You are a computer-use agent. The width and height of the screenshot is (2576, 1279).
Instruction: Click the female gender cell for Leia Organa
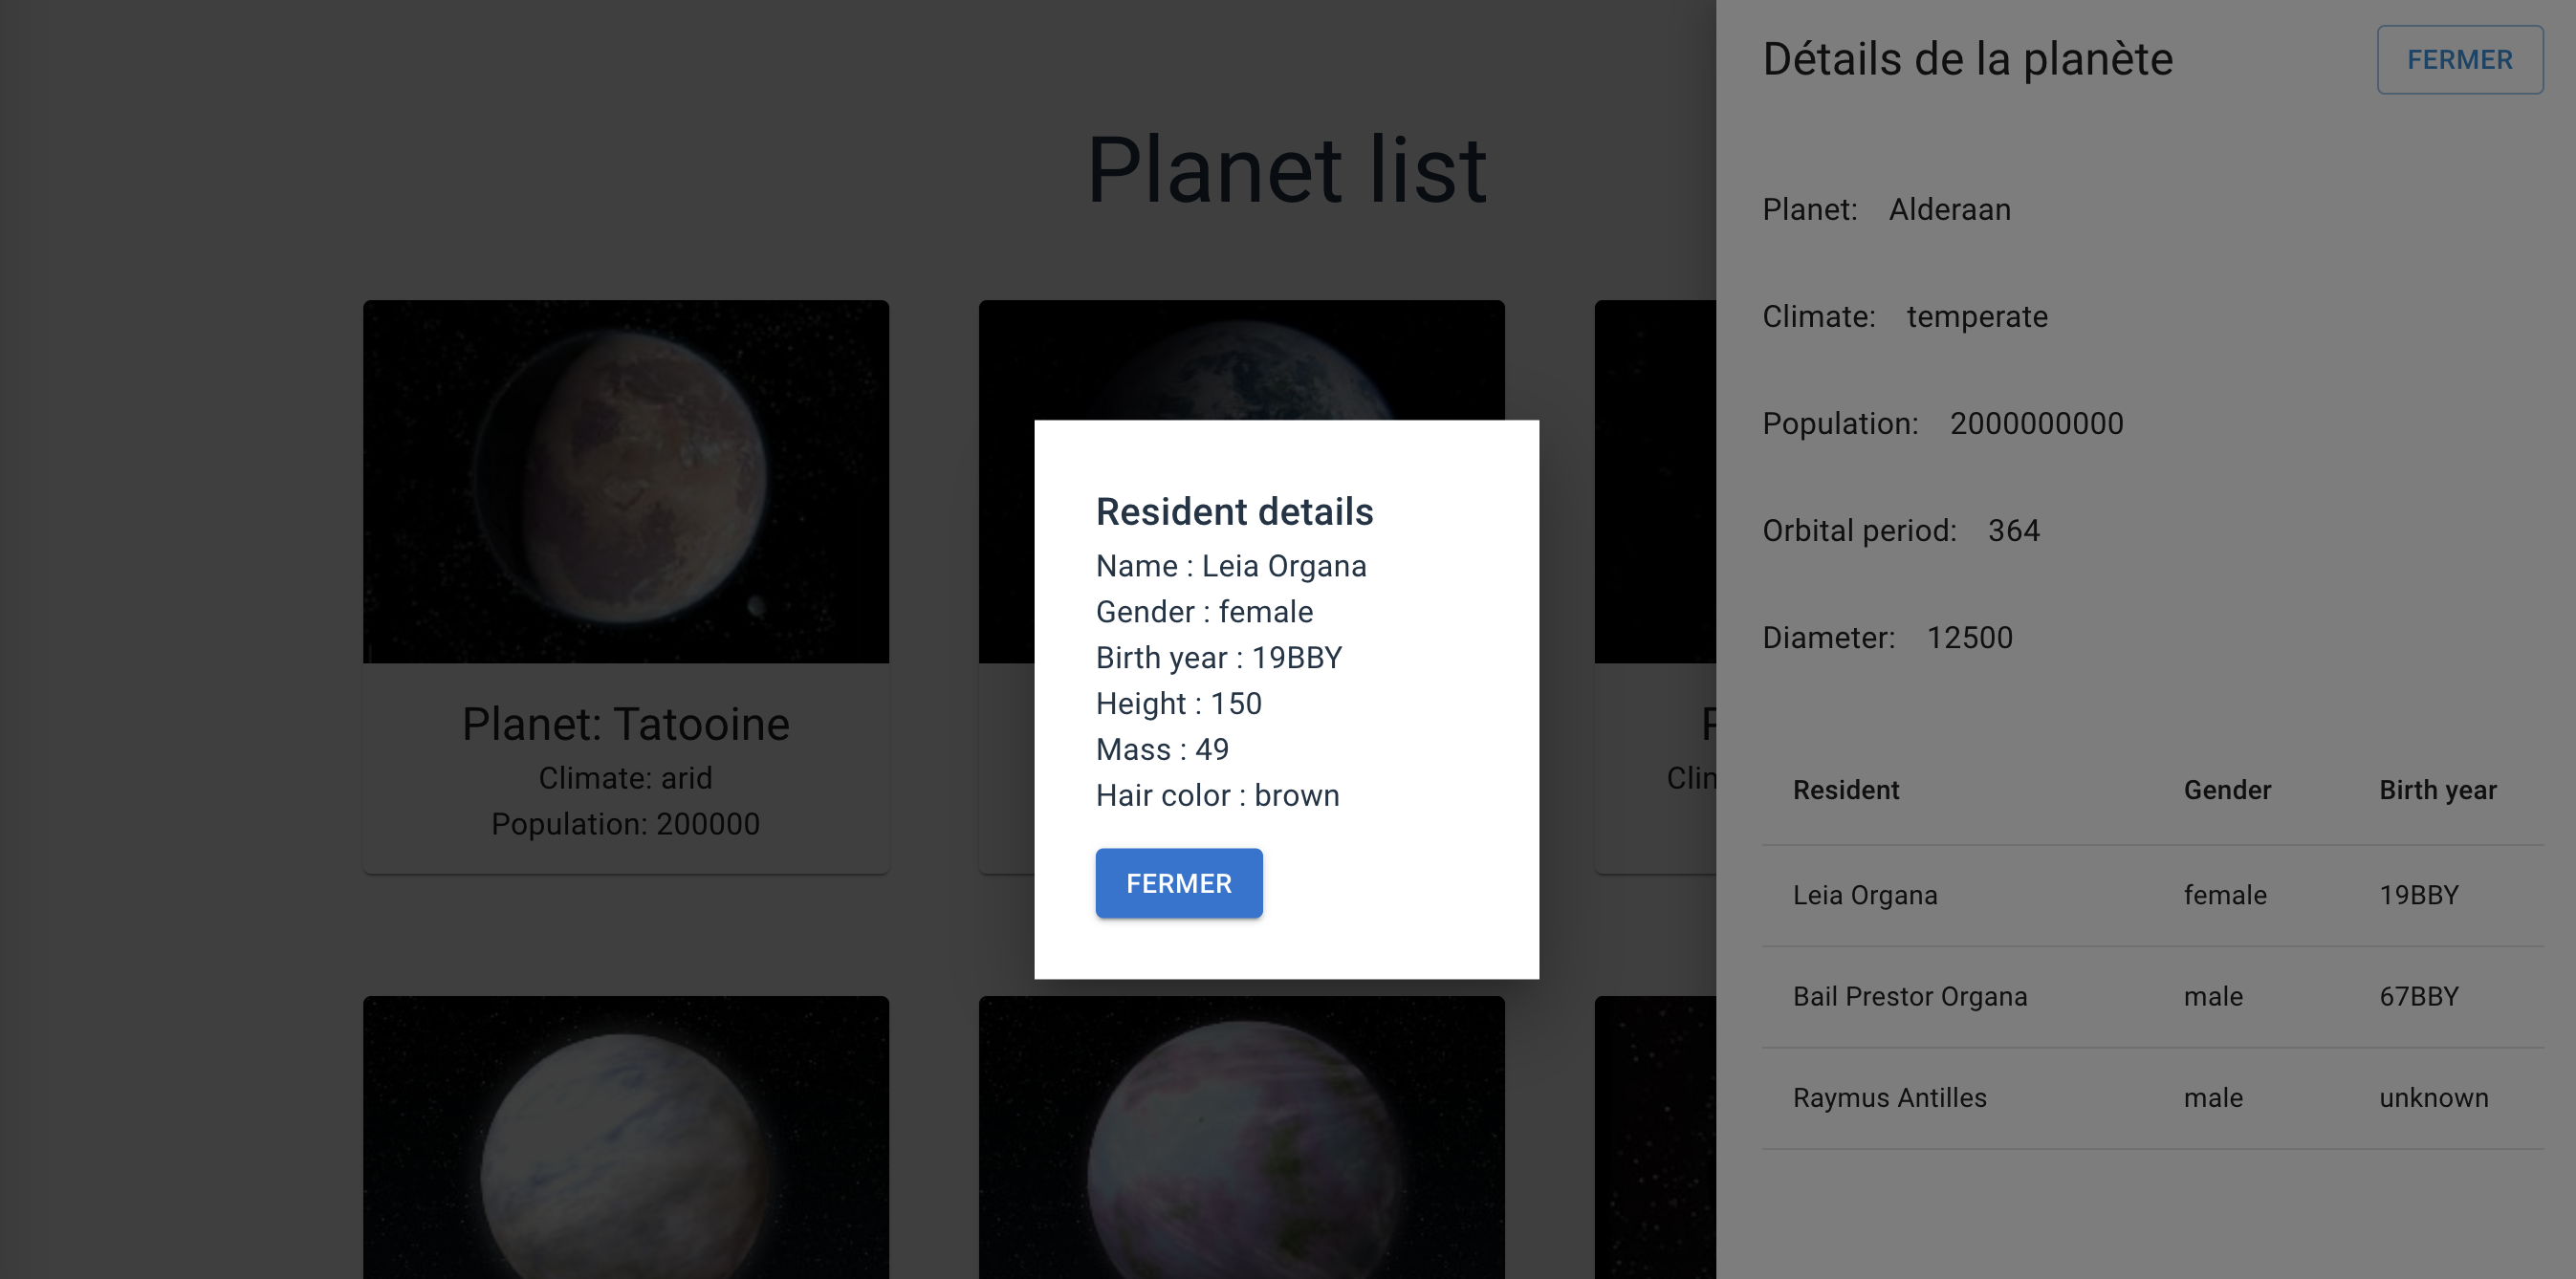(x=2224, y=895)
